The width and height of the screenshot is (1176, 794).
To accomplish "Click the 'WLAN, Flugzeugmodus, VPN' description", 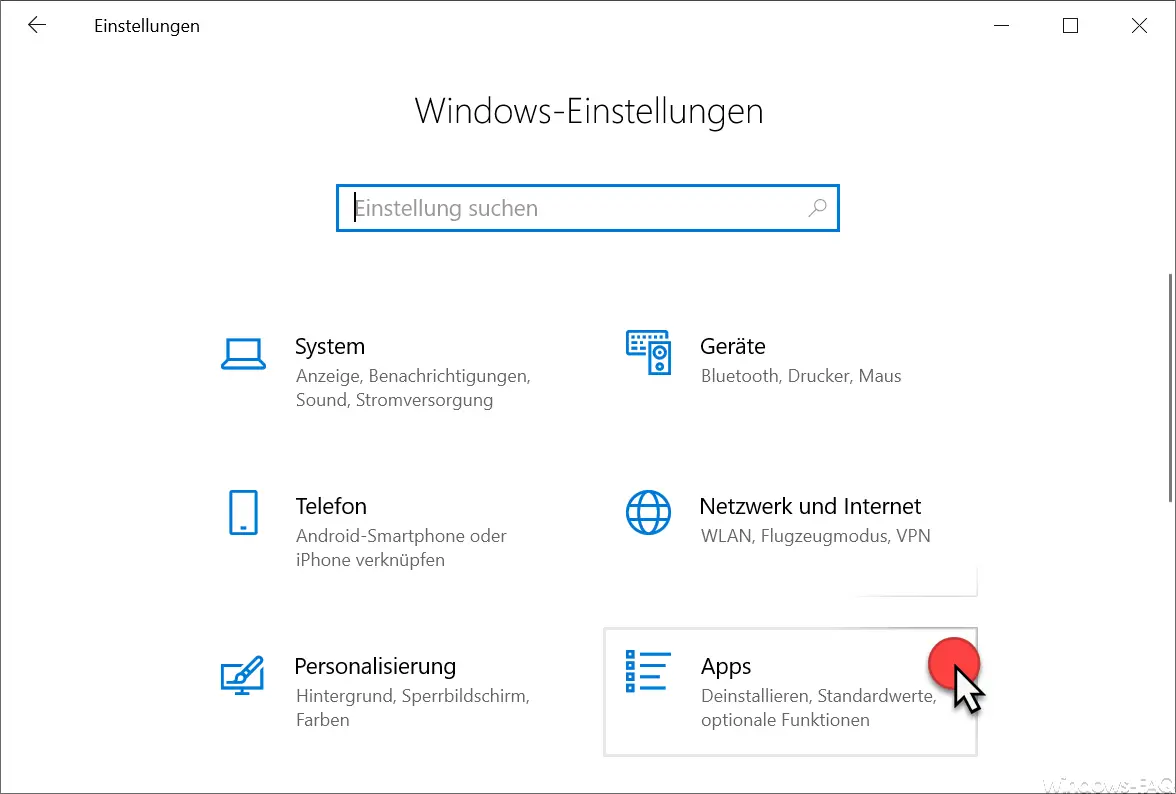I will (x=815, y=535).
